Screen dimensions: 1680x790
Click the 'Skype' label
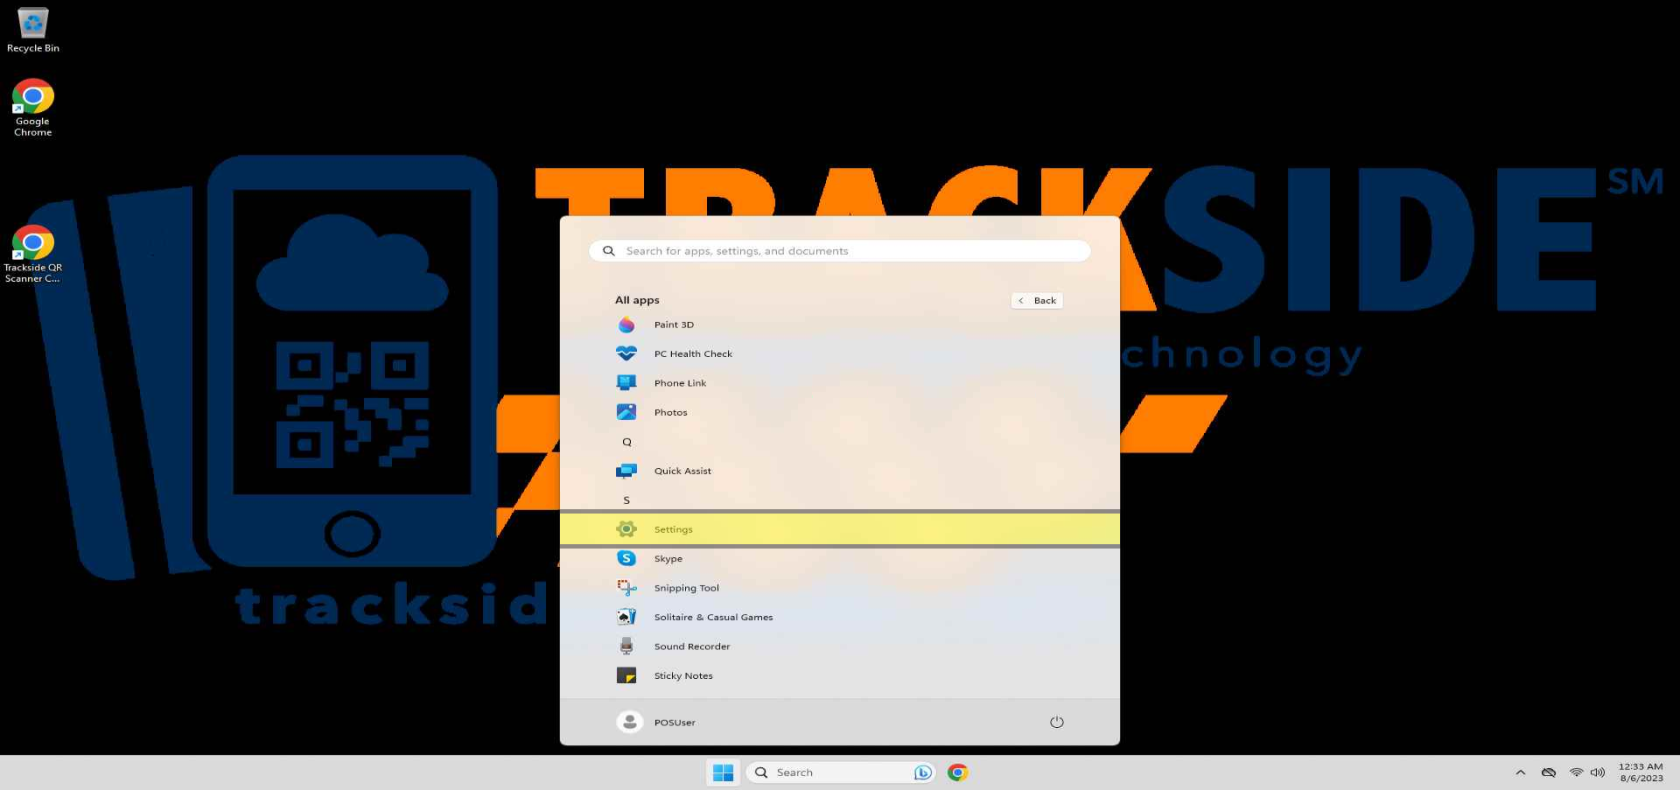coord(668,559)
